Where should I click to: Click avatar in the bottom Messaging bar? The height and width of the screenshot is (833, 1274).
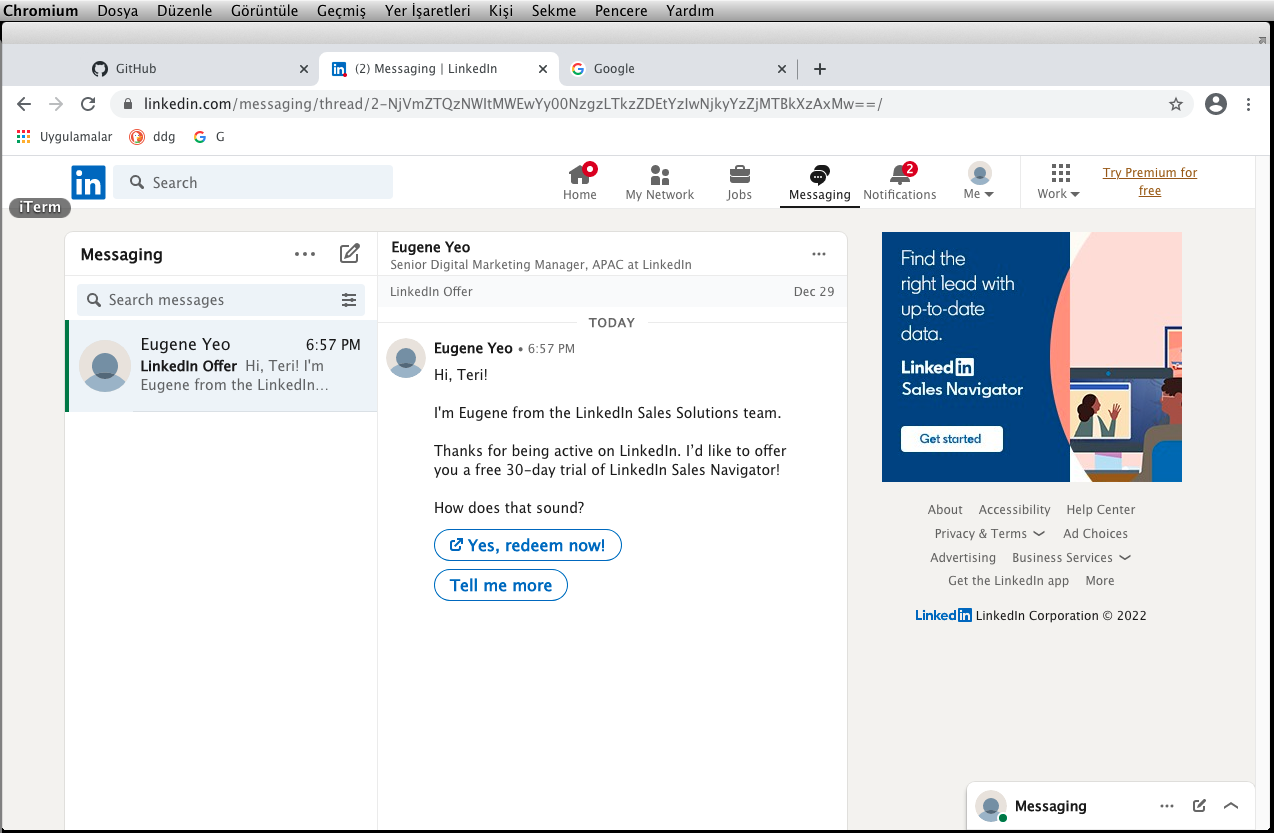[991, 806]
